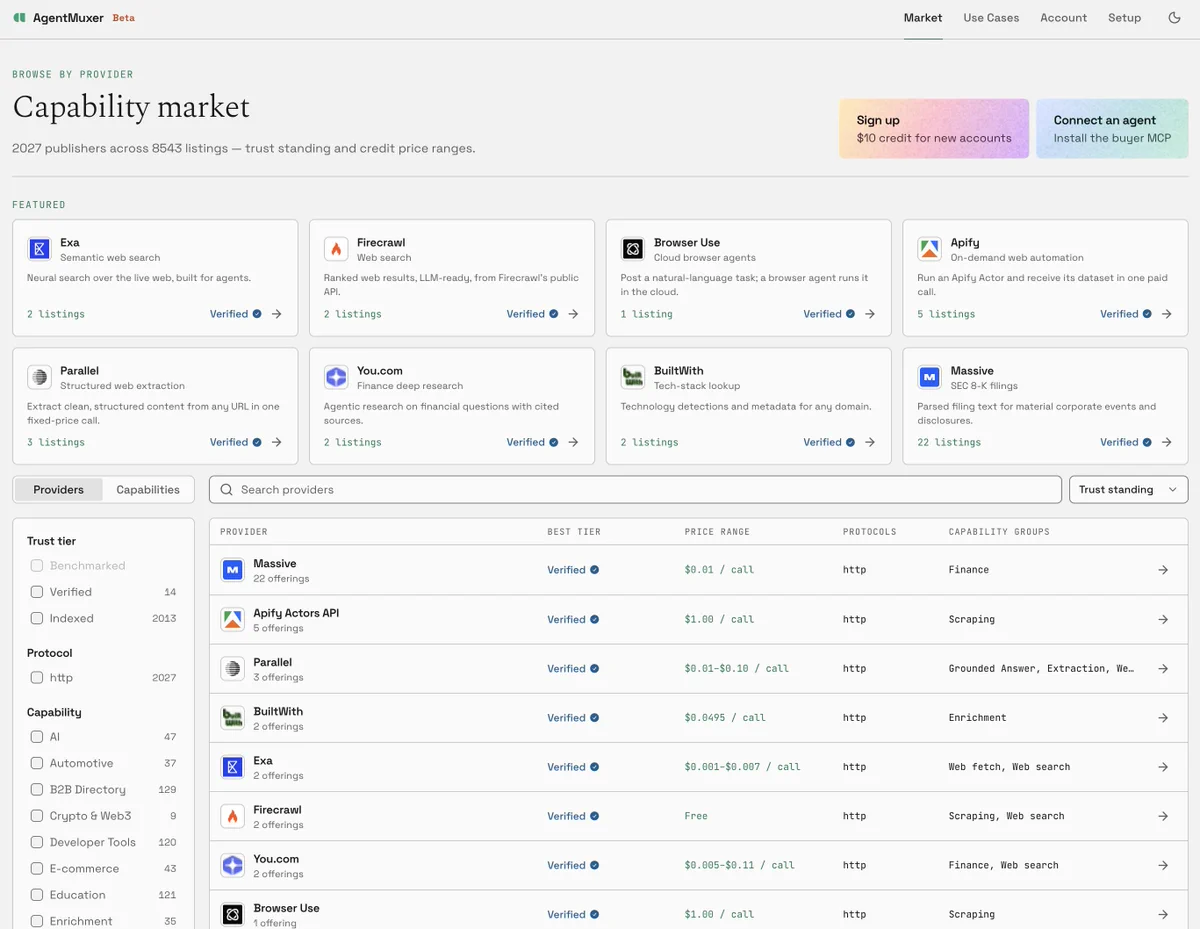The image size is (1200, 929).
Task: Open the Parallel table row arrow
Action: click(x=1163, y=668)
